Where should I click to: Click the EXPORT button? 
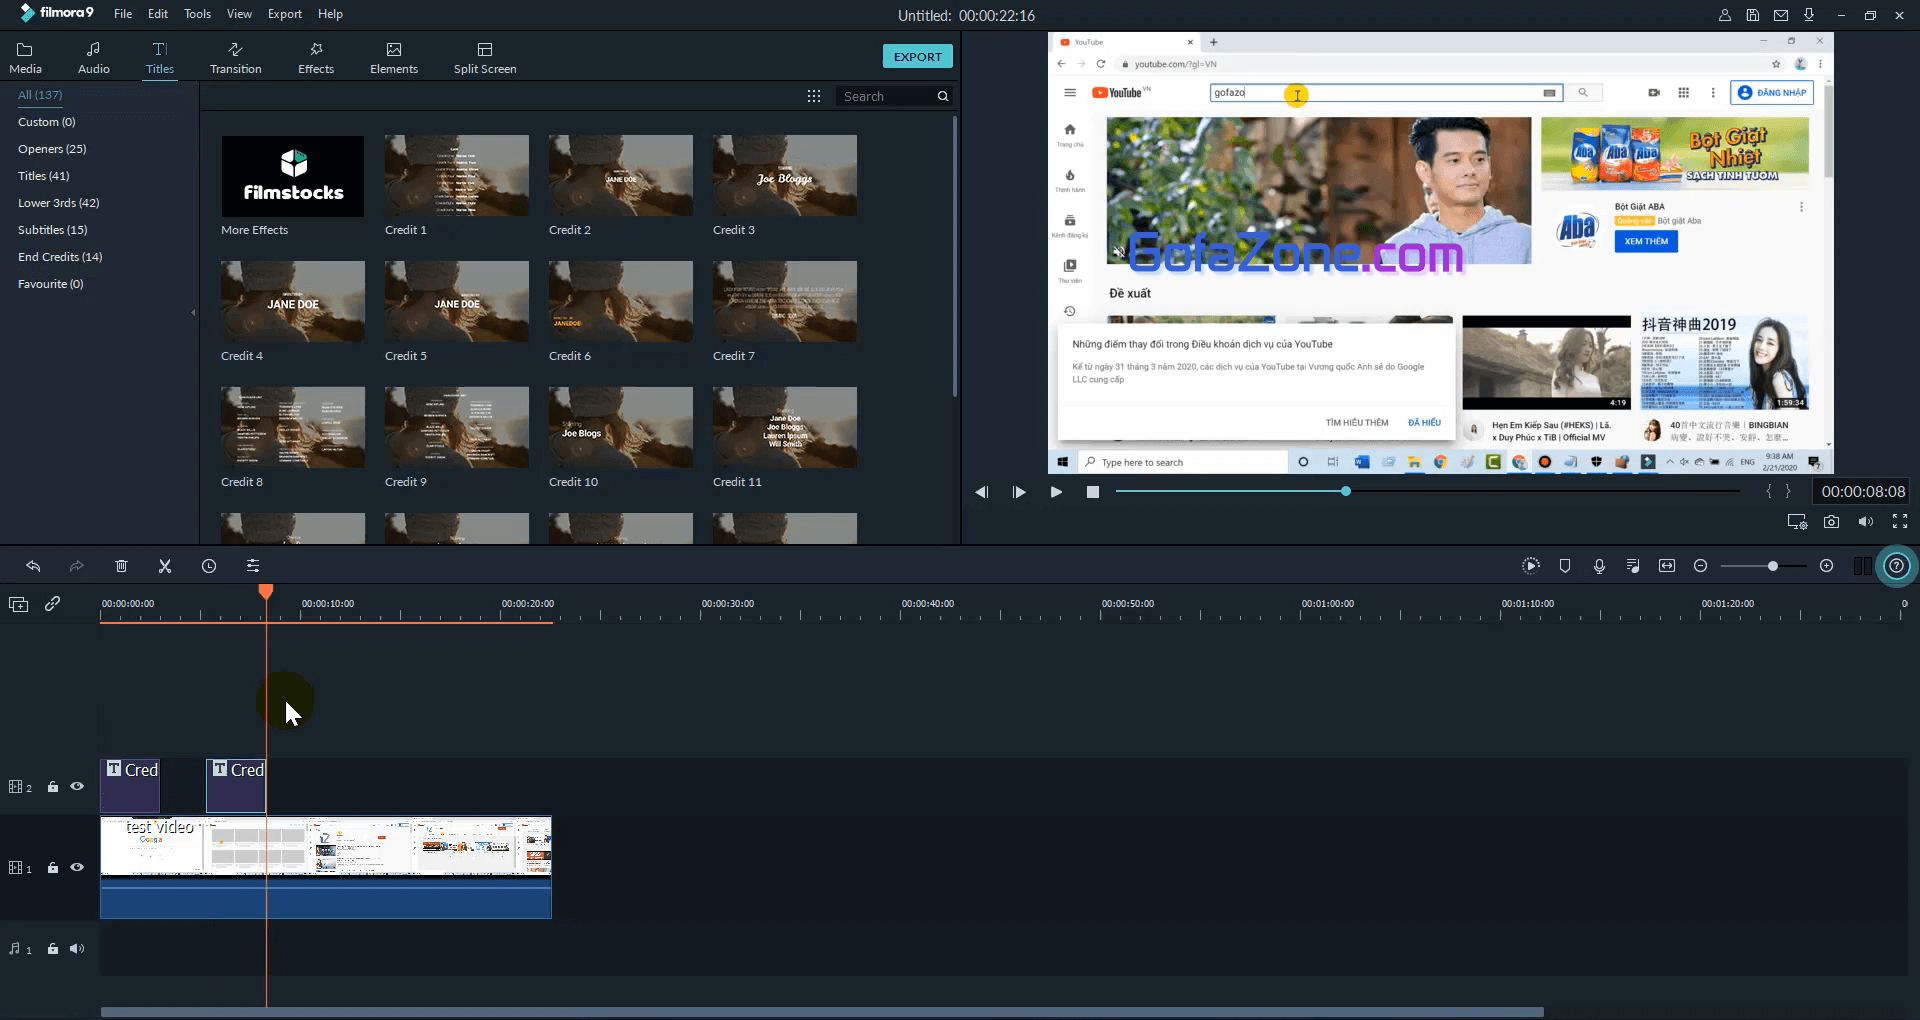(x=917, y=57)
